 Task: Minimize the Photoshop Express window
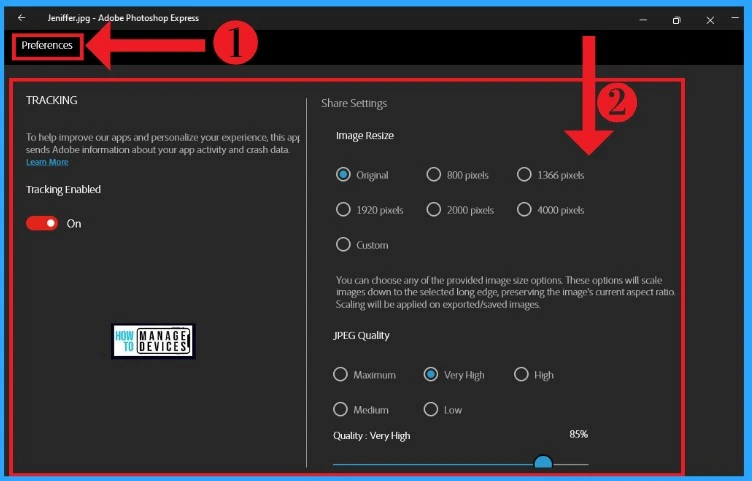coord(644,20)
